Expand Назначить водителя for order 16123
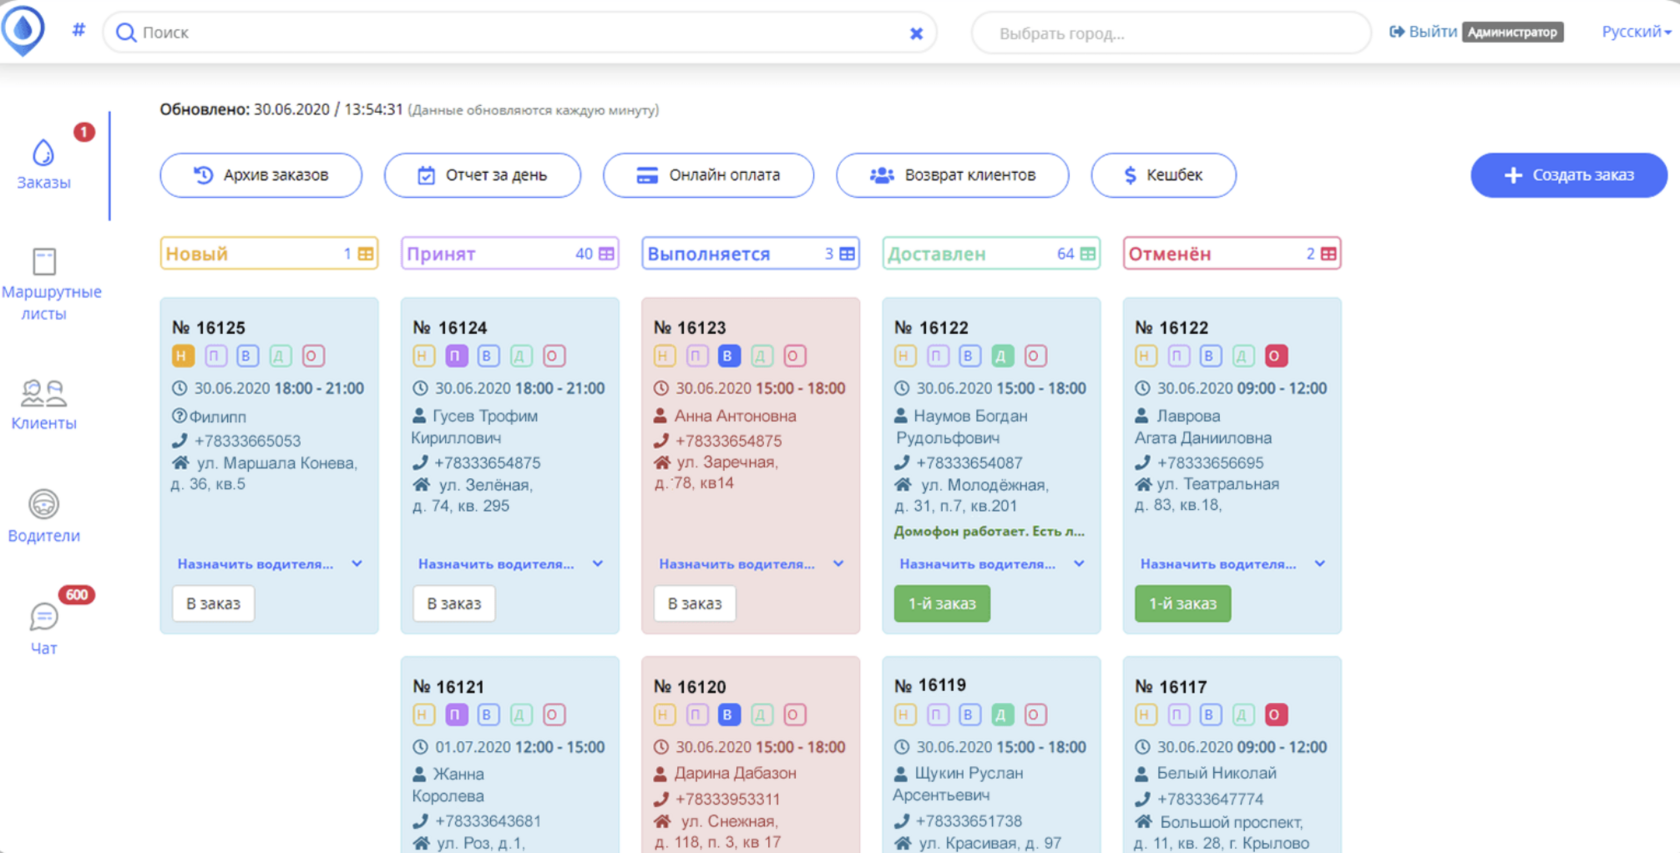 (751, 564)
